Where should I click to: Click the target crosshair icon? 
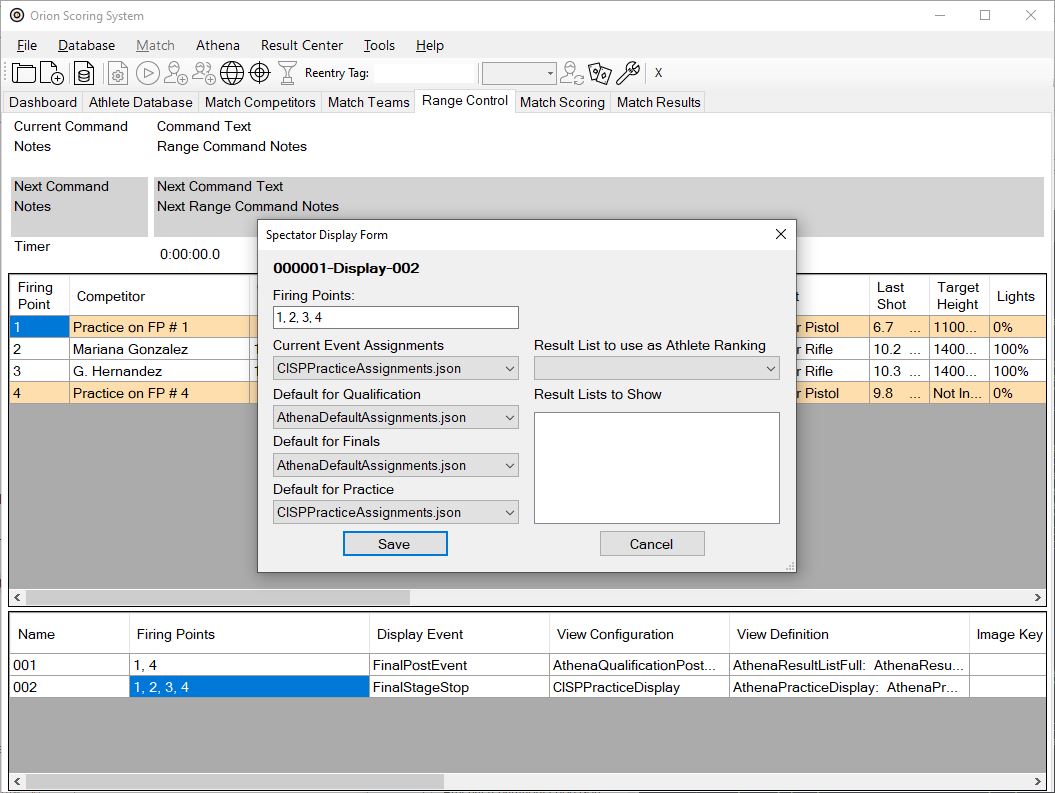point(258,72)
